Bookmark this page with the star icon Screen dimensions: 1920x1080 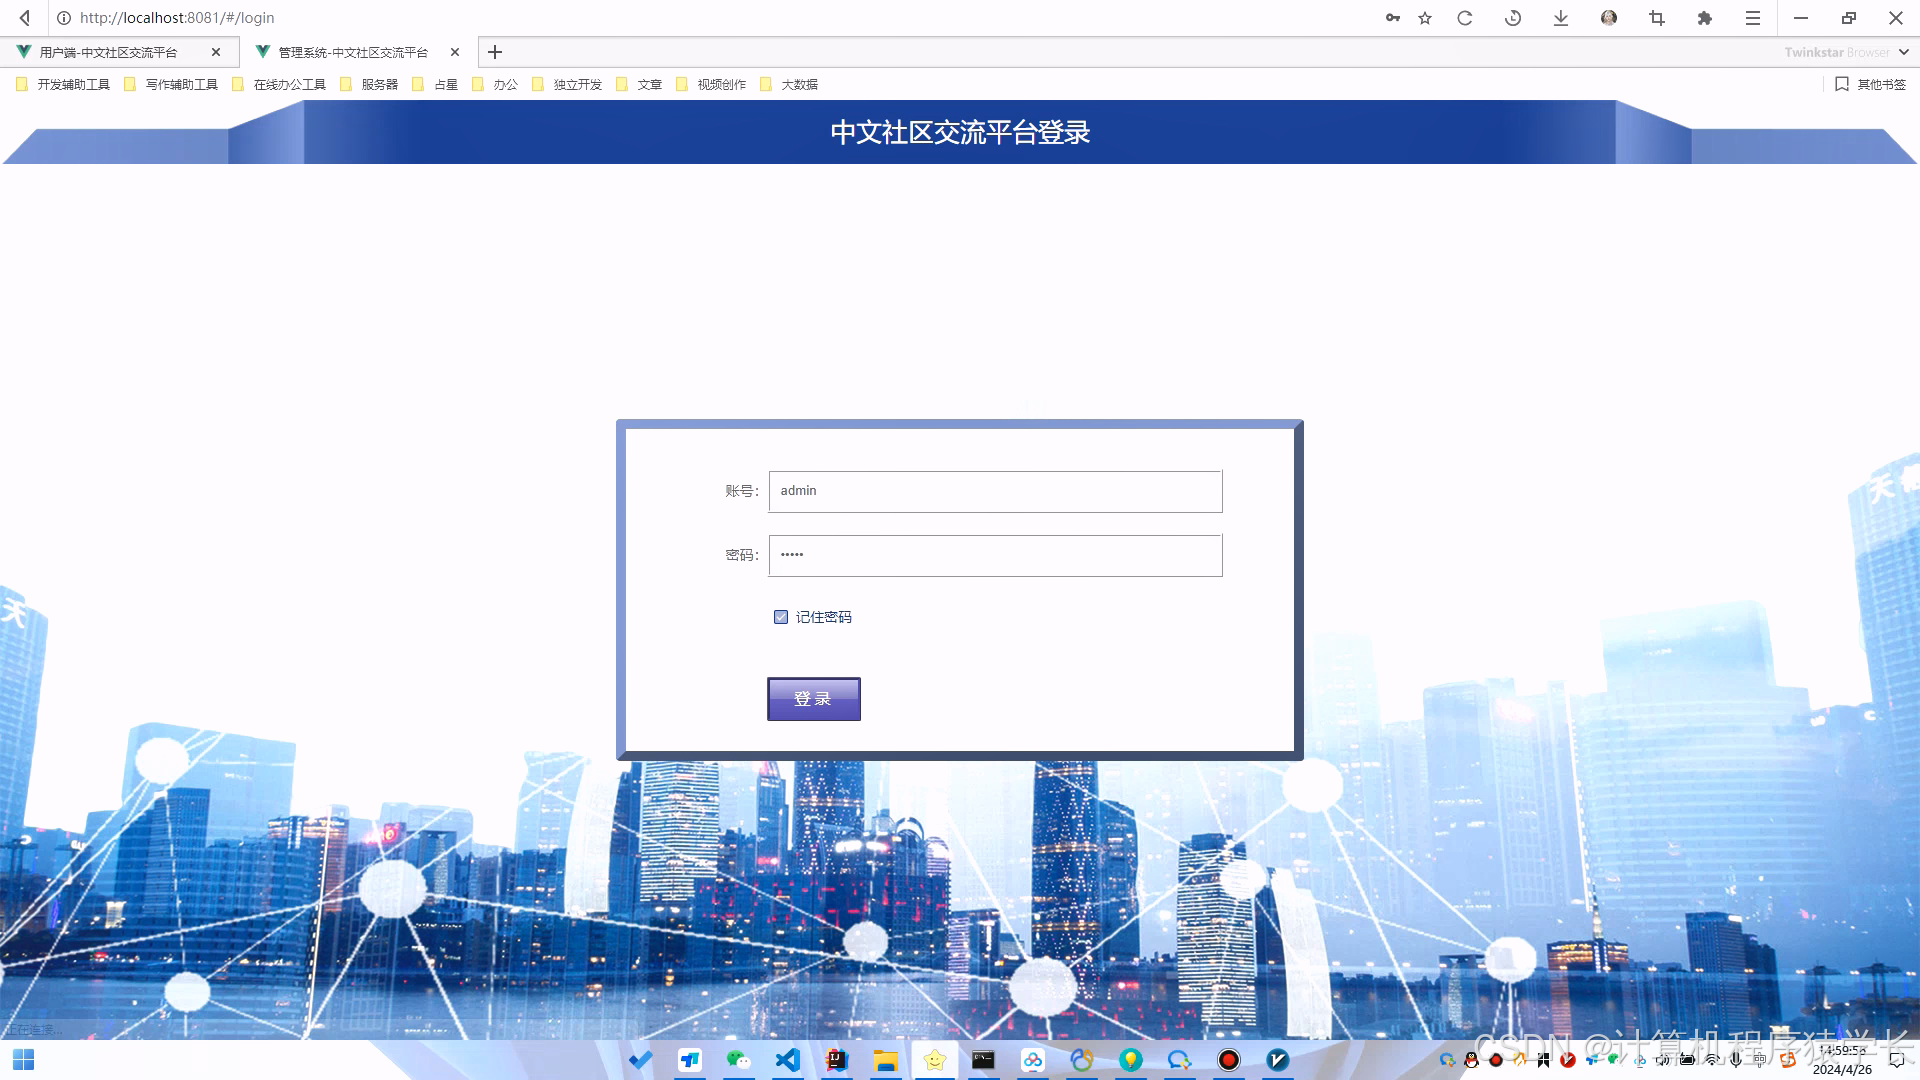[x=1424, y=17]
